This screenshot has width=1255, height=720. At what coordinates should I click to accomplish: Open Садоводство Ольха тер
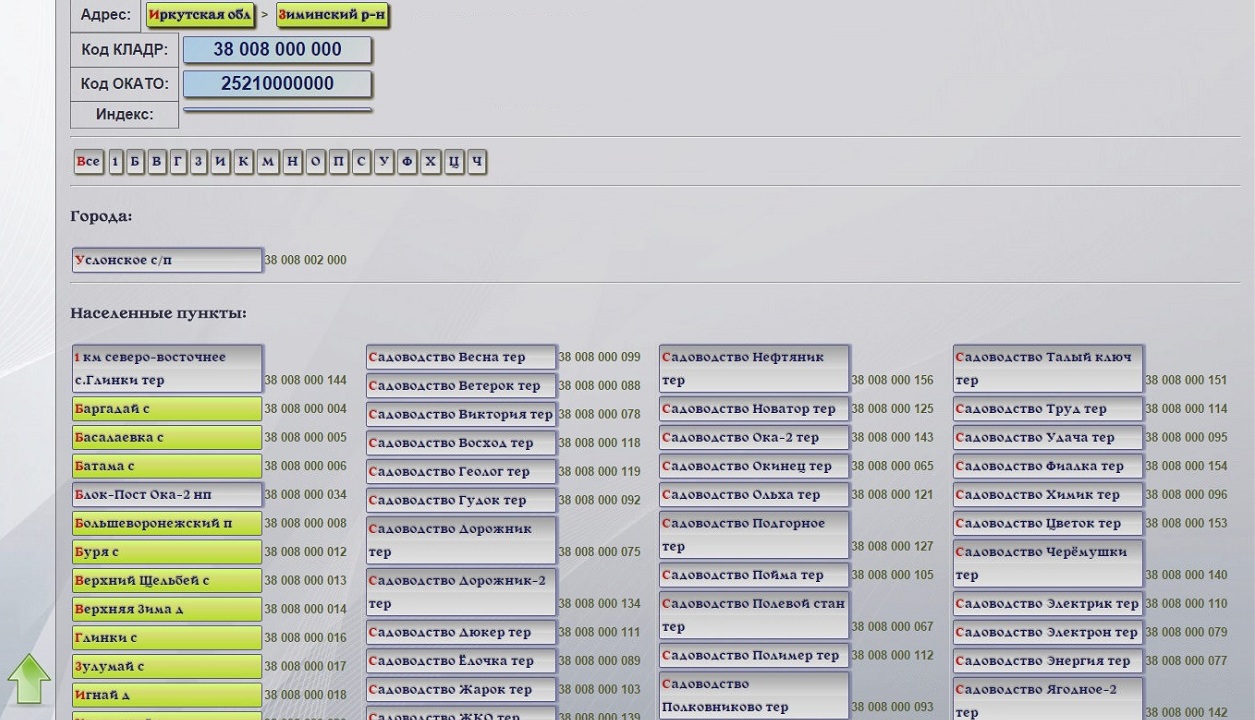coord(754,495)
